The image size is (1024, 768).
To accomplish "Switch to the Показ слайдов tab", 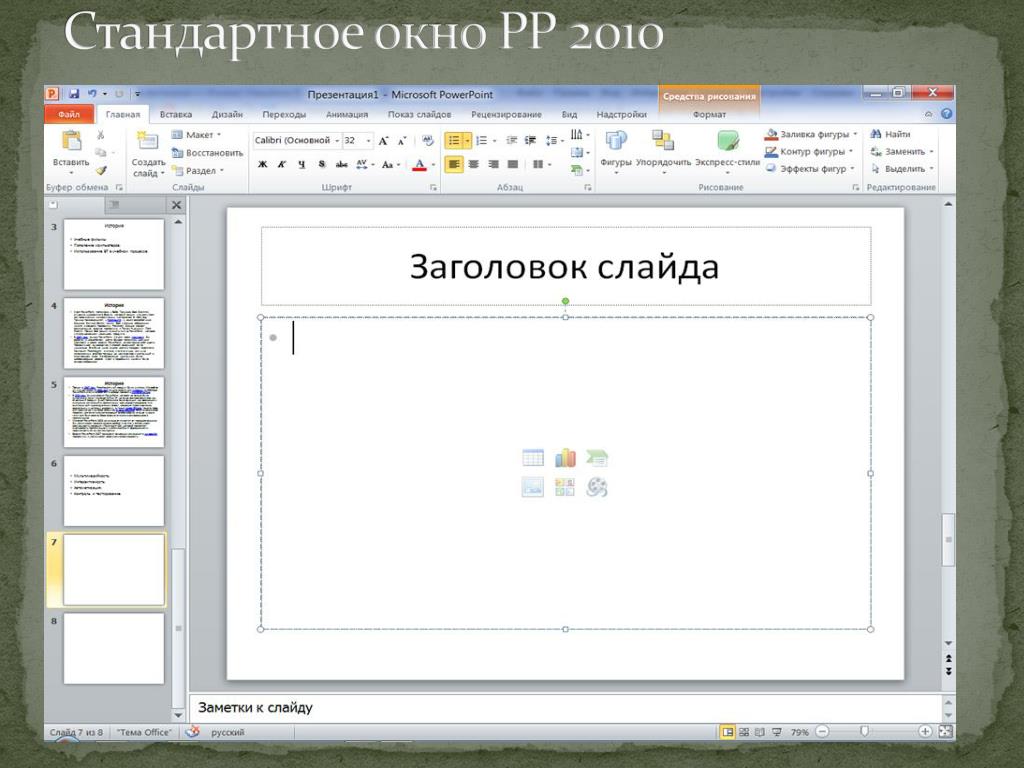I will 419,114.
